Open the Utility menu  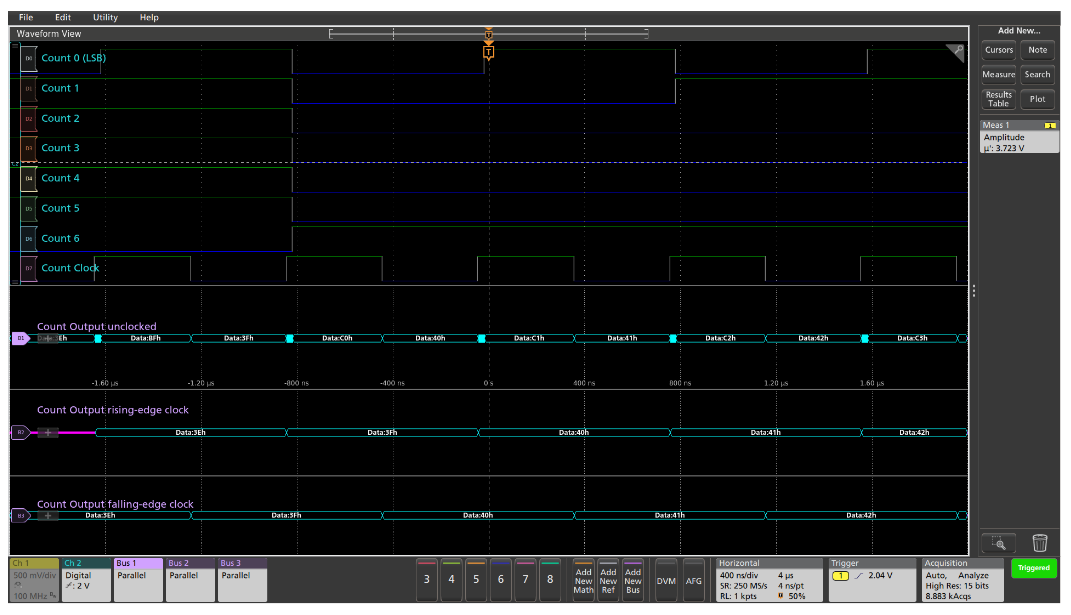pyautogui.click(x=104, y=17)
